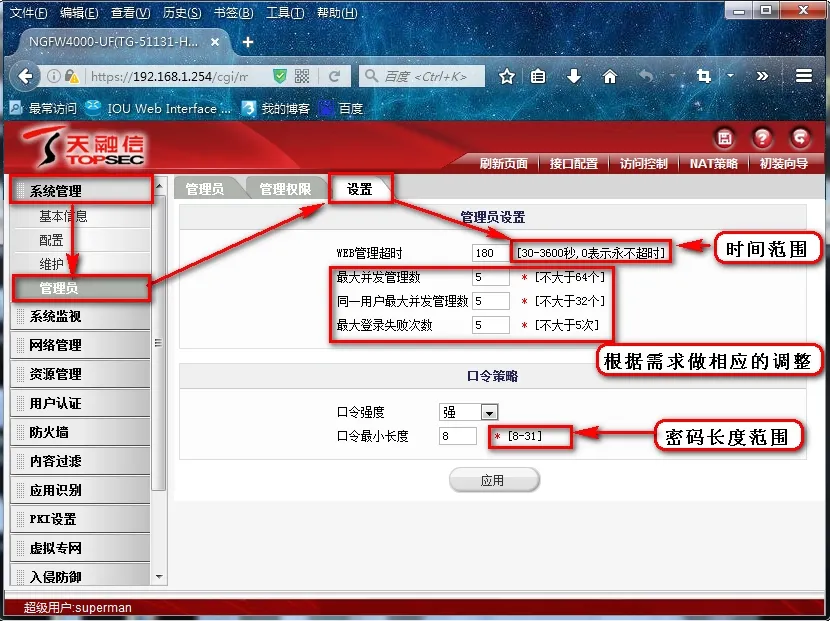
Task: Open 基本信息 in the sidebar
Action: pos(63,216)
